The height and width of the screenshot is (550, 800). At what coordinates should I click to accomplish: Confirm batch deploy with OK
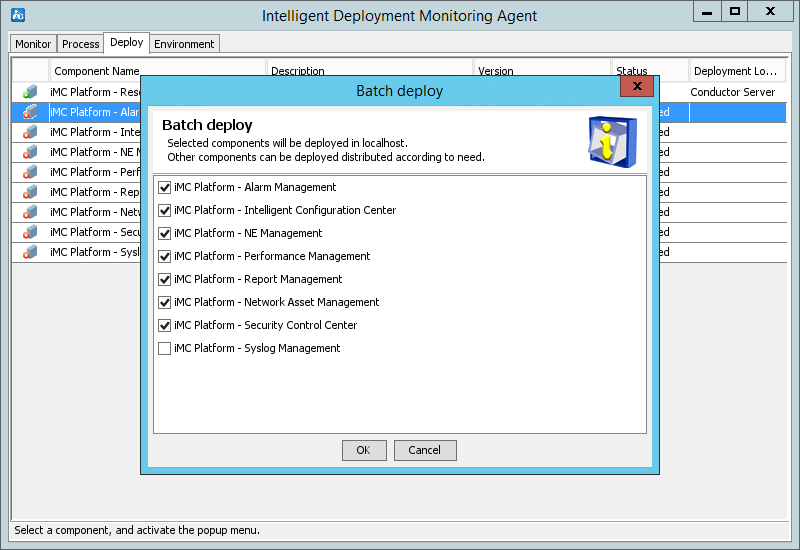click(364, 450)
